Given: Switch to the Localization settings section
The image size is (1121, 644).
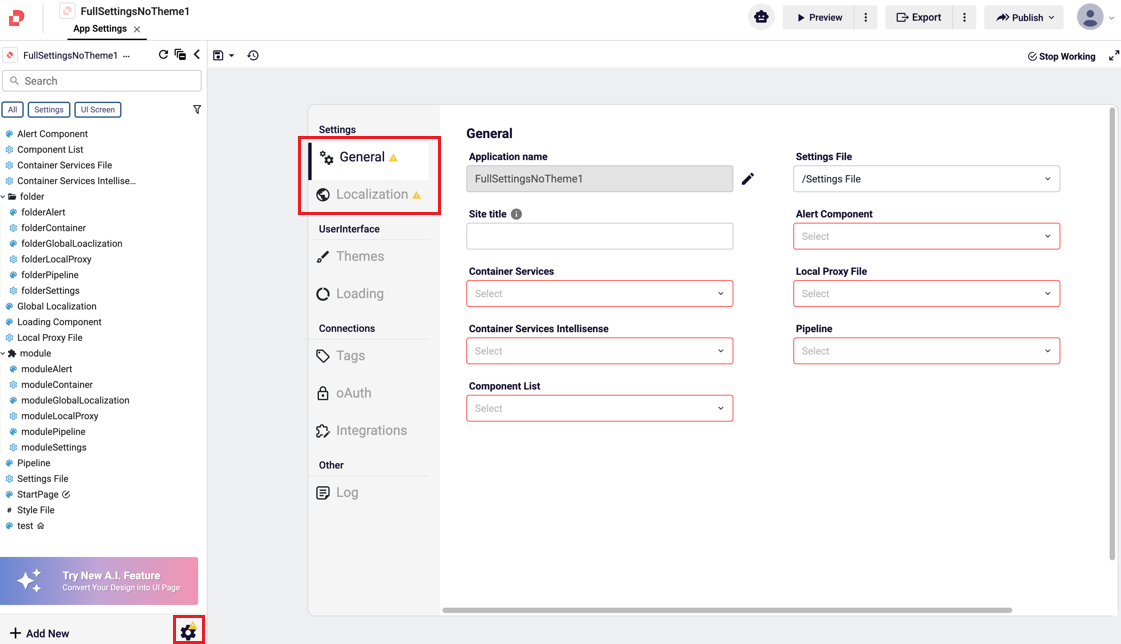Looking at the screenshot, I should tap(371, 195).
